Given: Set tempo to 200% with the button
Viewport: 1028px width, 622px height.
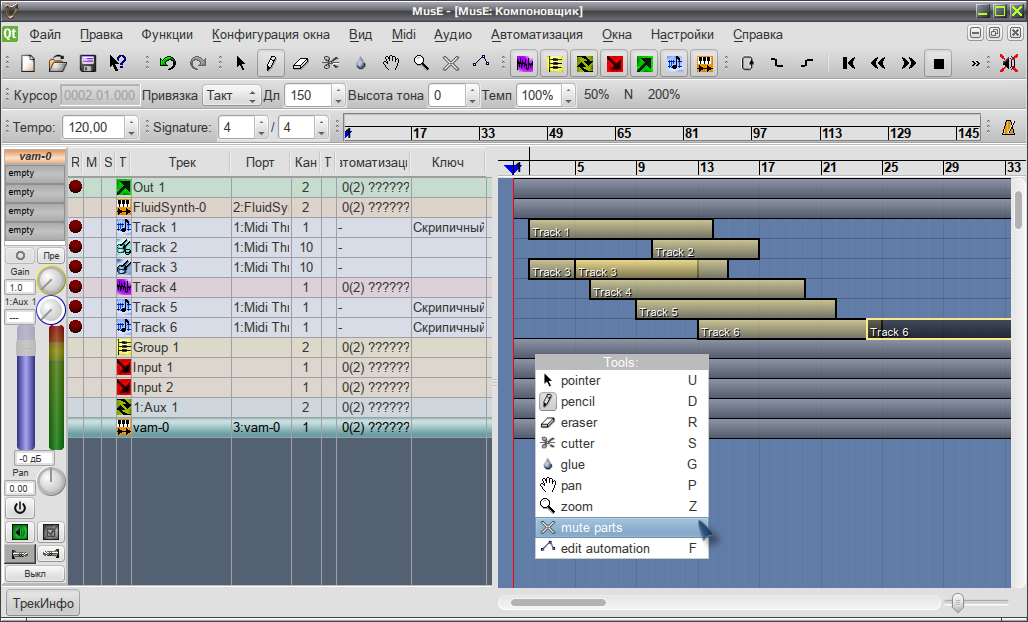Looking at the screenshot, I should click(663, 95).
